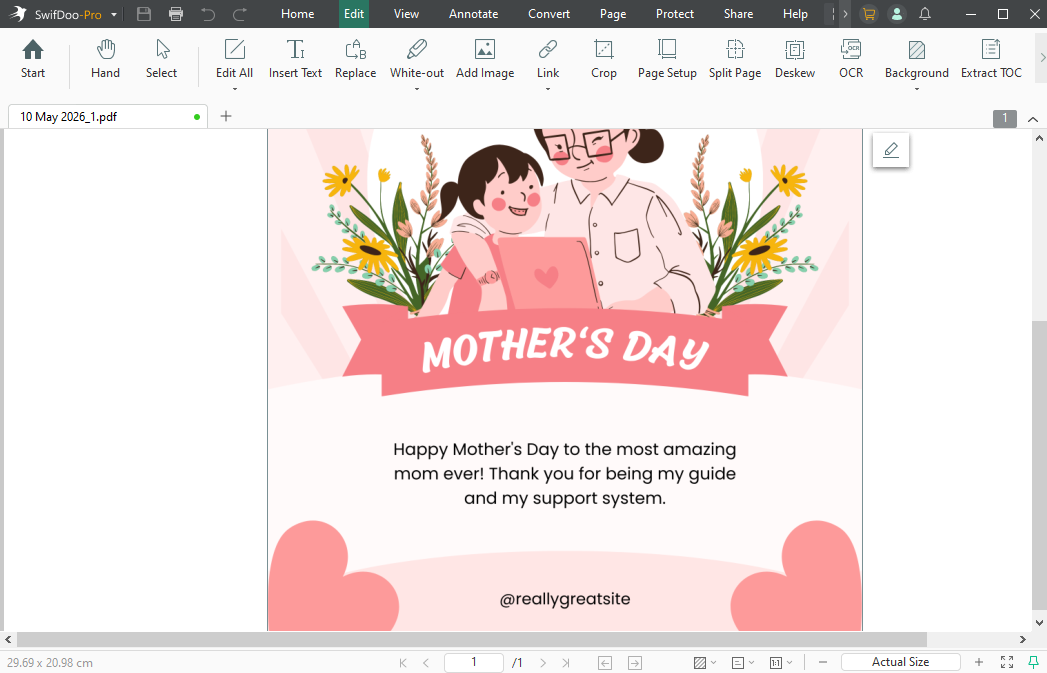Screen dimensions: 1047x673
Task: Select the Replace tool
Action: (x=355, y=60)
